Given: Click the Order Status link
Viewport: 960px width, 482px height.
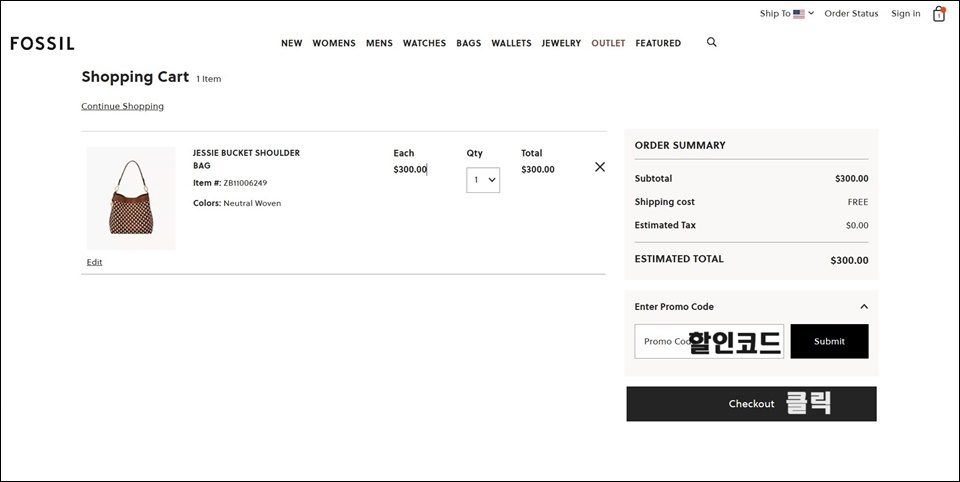Looking at the screenshot, I should tap(851, 13).
